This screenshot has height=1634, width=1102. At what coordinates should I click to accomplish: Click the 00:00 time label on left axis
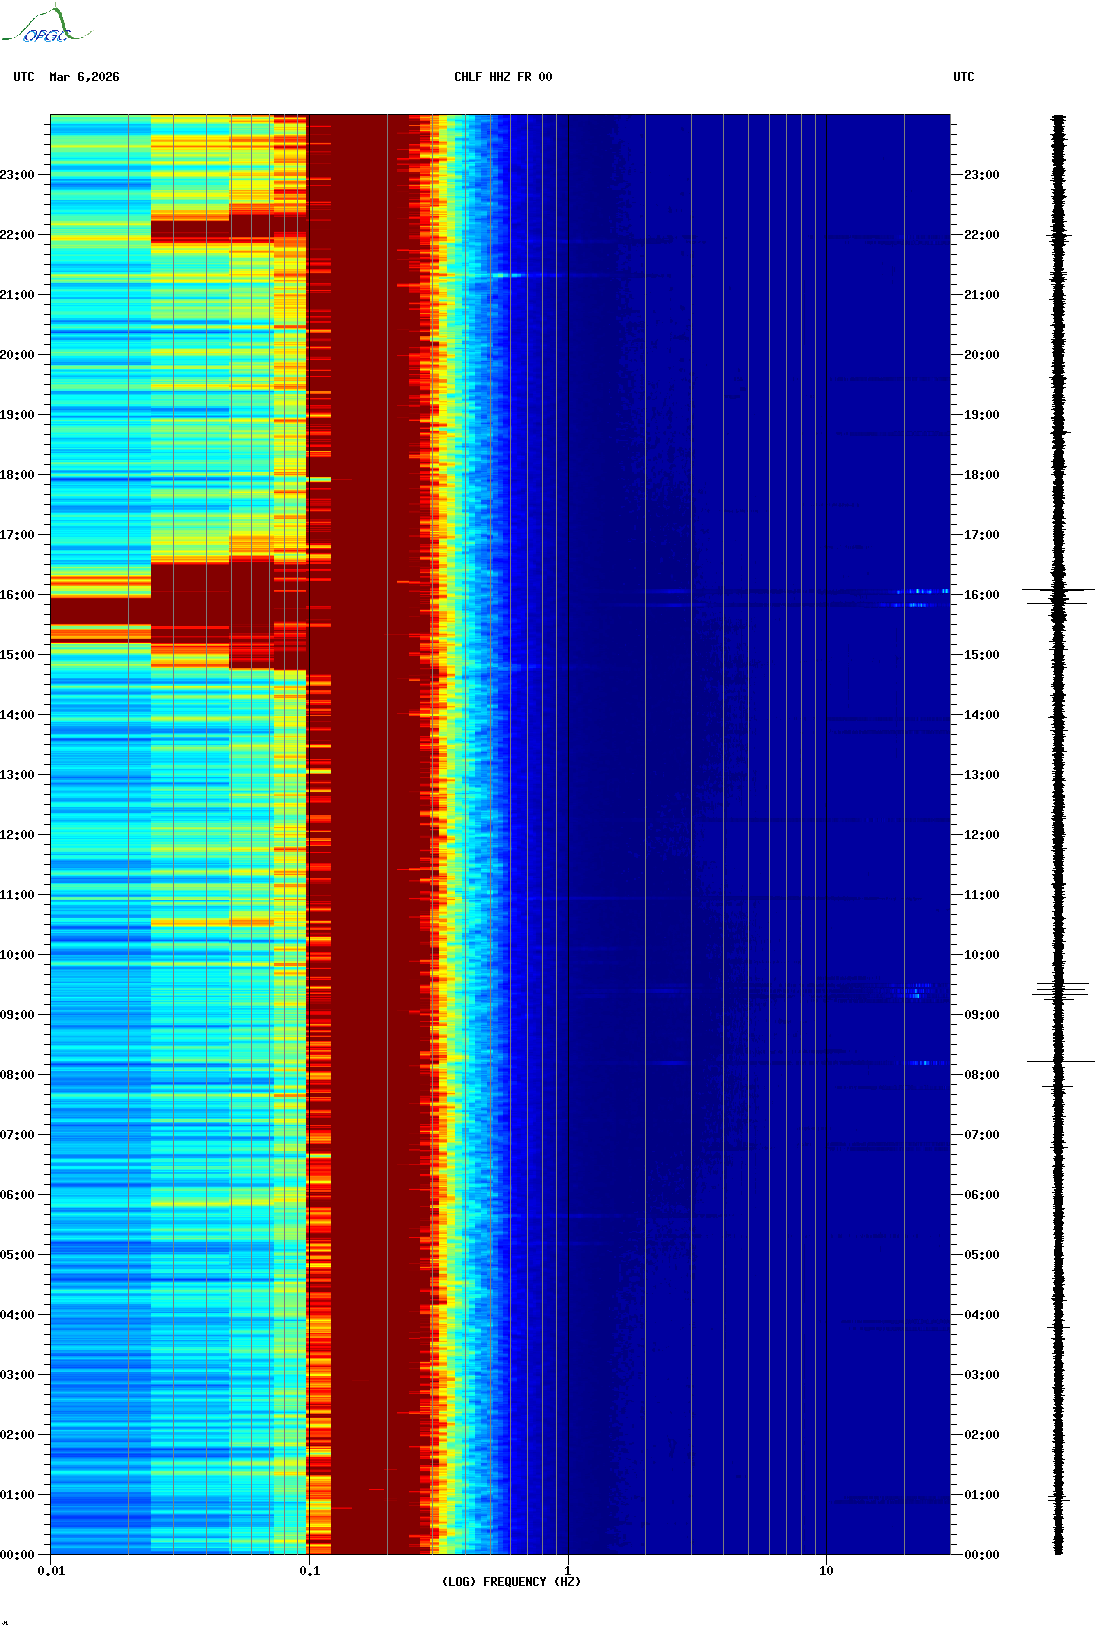tap(17, 1555)
